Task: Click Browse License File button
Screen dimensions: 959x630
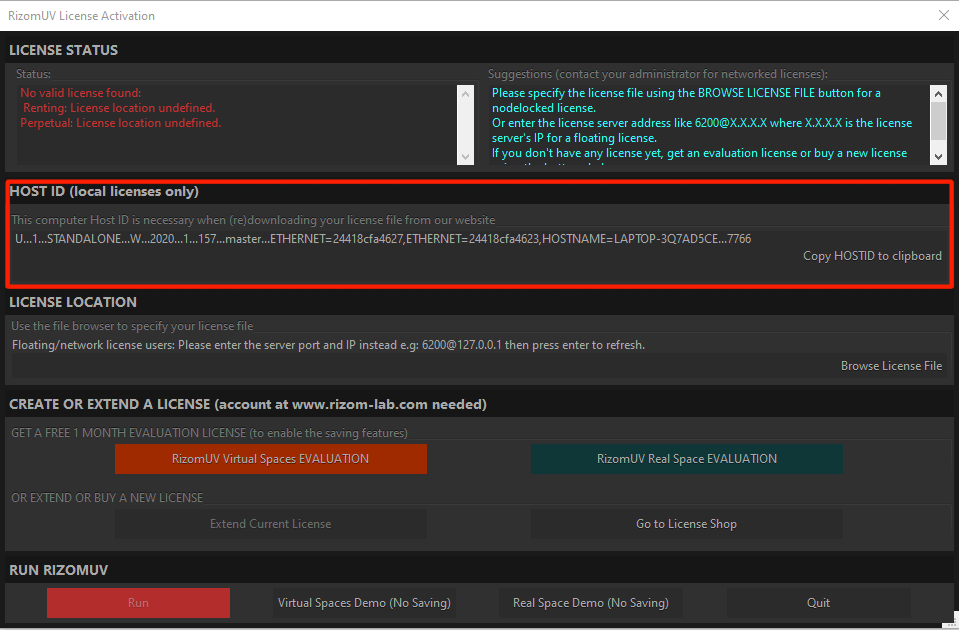Action: (x=891, y=366)
